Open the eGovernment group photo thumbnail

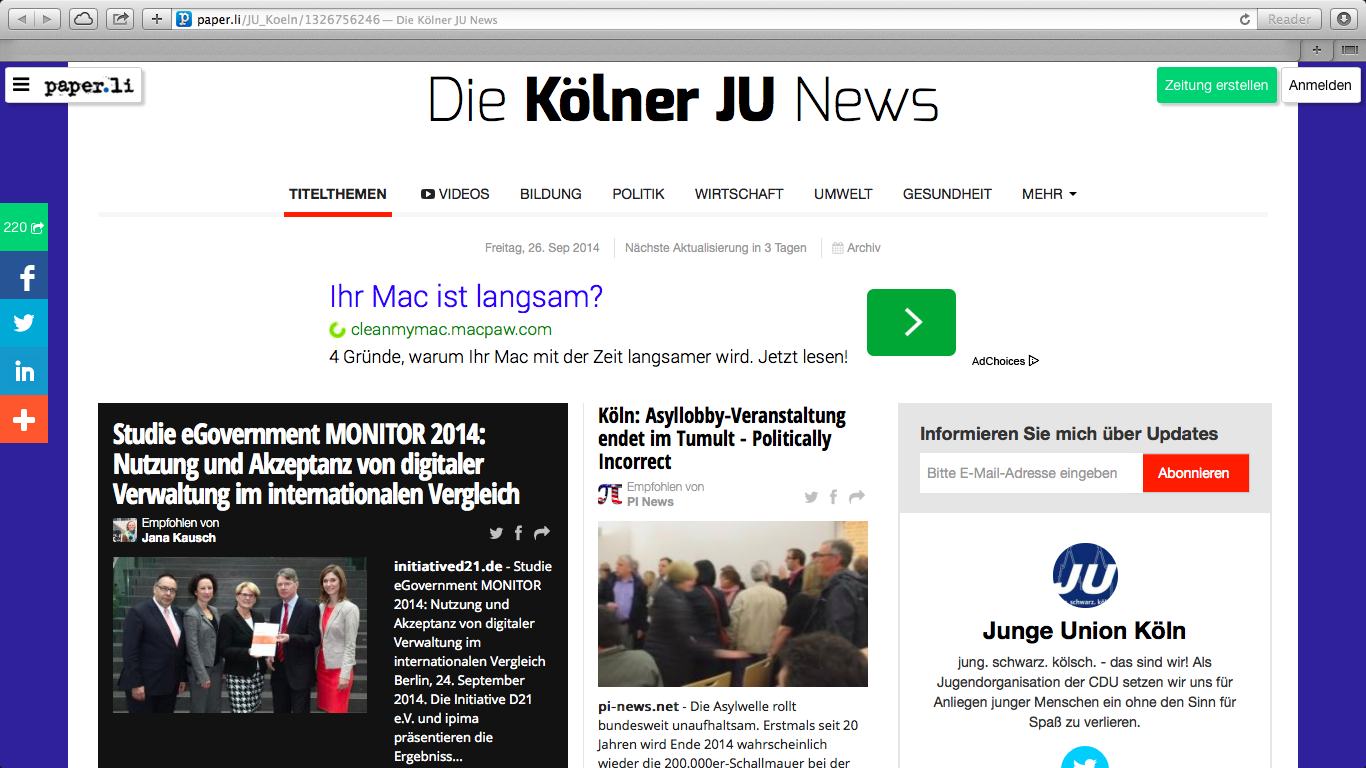point(240,635)
